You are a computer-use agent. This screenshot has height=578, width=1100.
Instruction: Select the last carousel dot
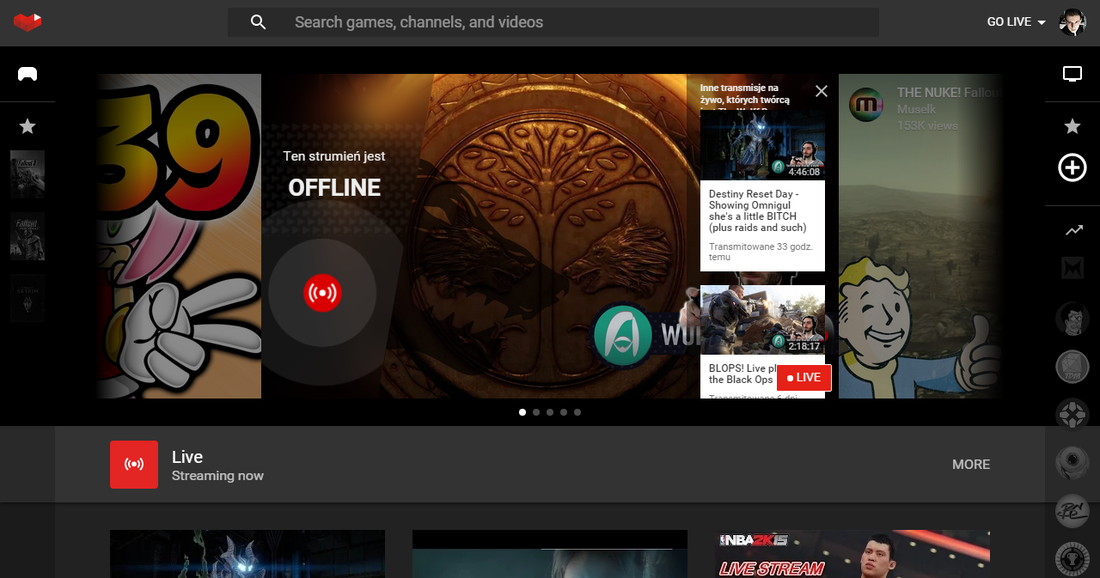pos(577,412)
